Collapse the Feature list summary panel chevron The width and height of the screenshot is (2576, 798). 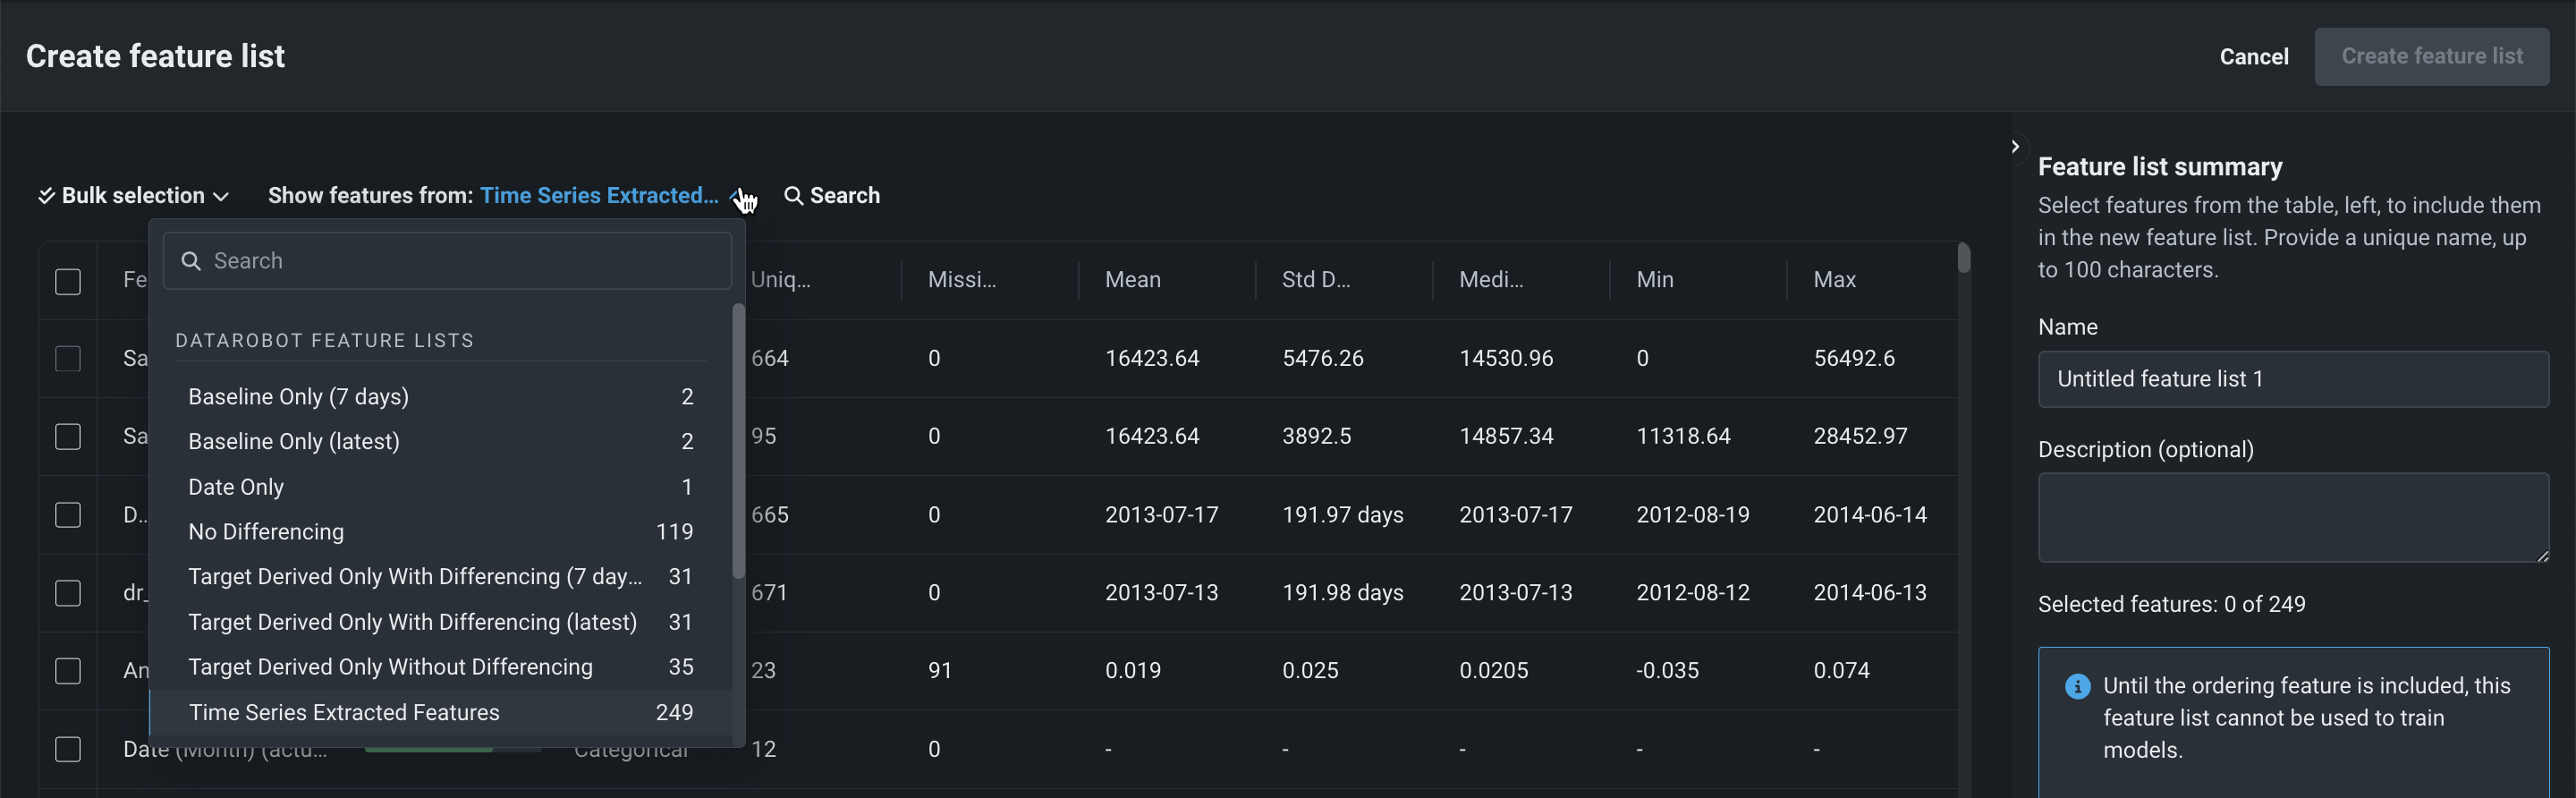coord(2015,146)
